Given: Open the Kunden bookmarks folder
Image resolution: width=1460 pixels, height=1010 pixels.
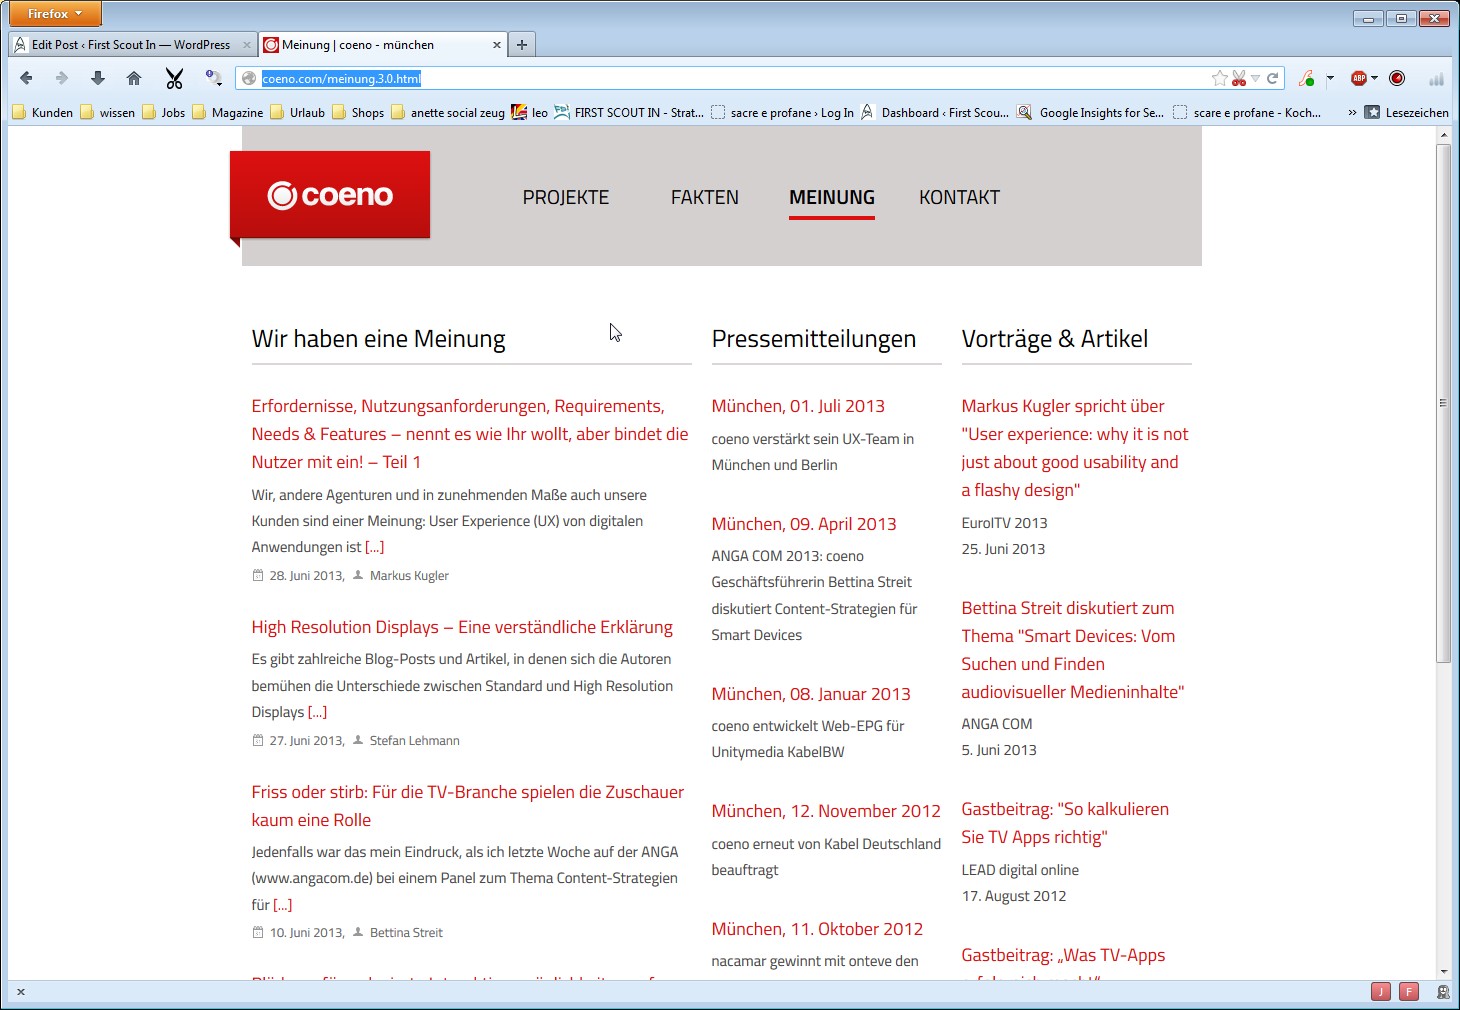Looking at the screenshot, I should (x=43, y=113).
